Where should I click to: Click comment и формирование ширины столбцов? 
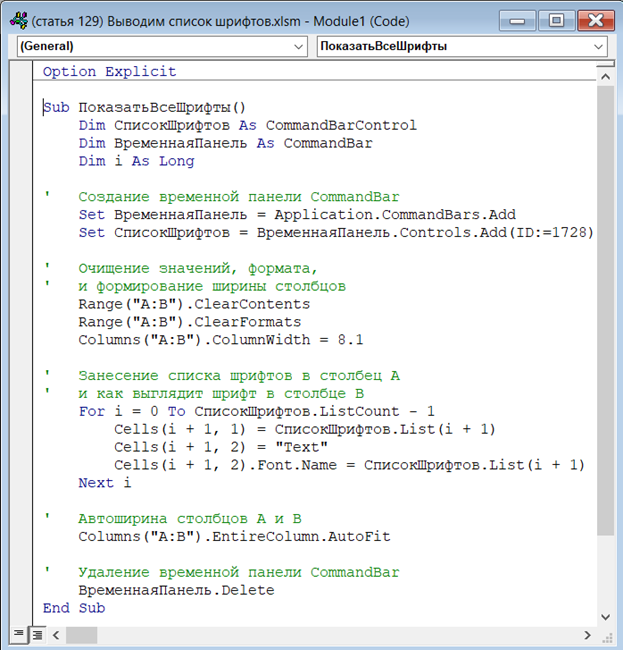(212, 286)
